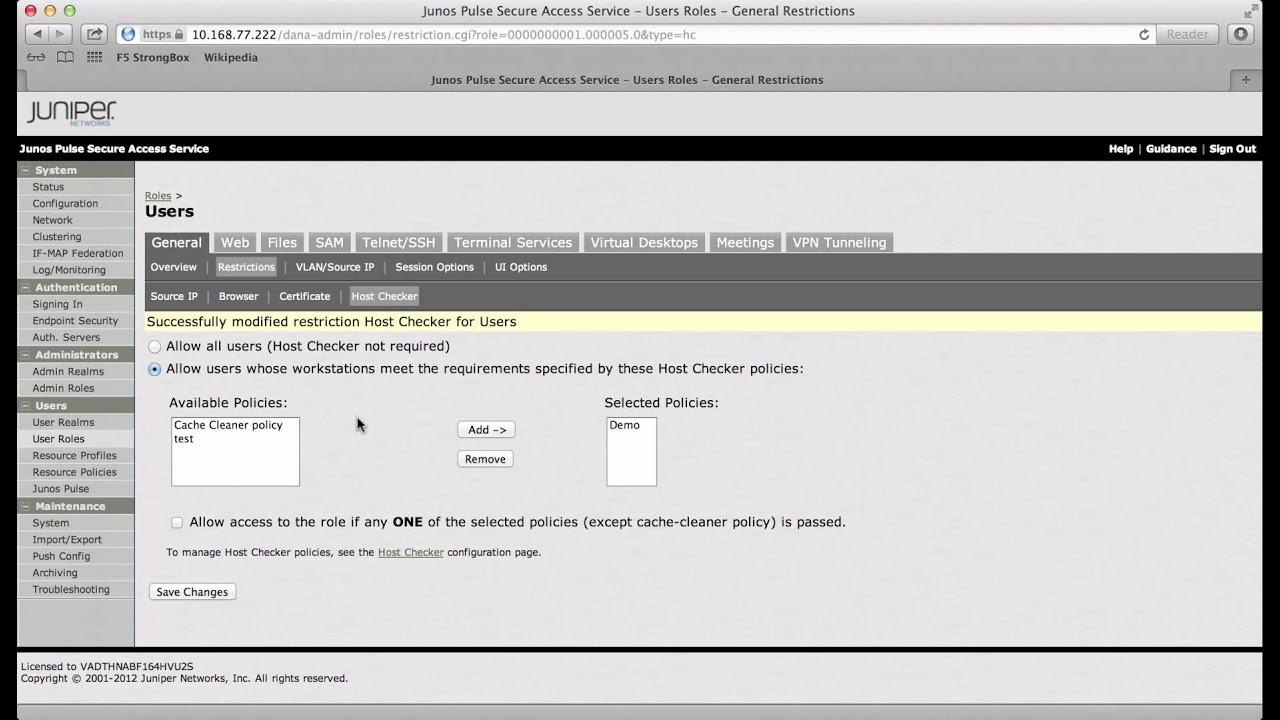1280x720 pixels.
Task: Collapse the Administrators sidebar section
Action: pos(26,355)
